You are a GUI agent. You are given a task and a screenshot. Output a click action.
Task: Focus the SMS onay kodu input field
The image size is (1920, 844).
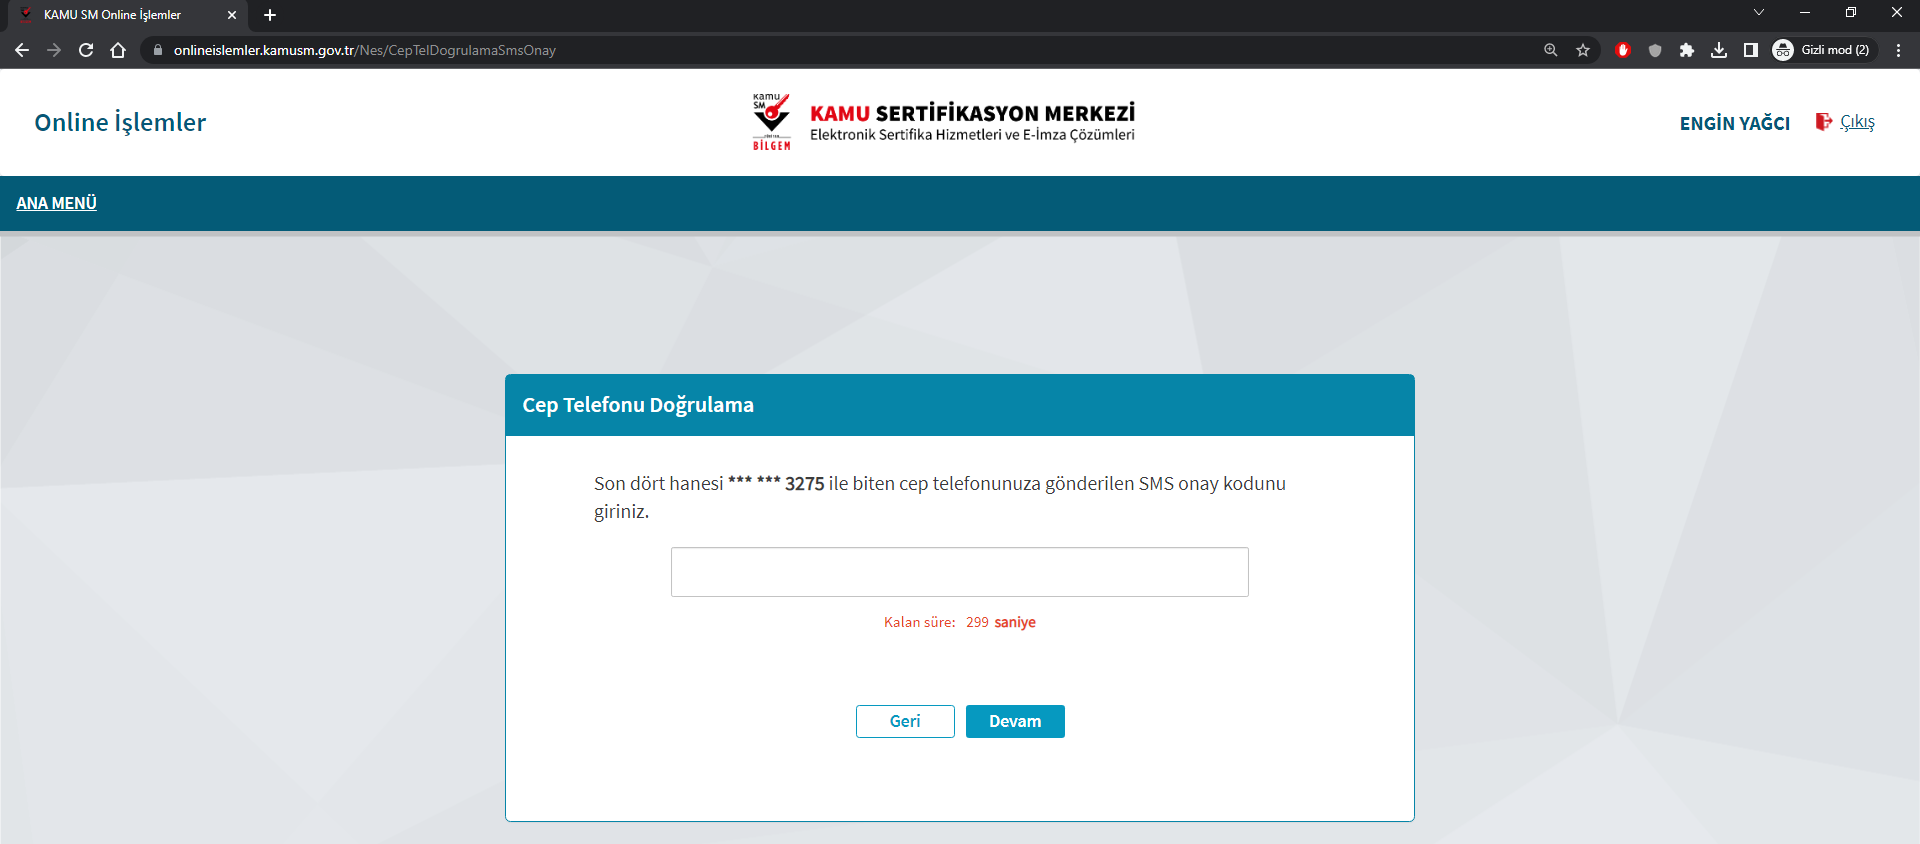pyautogui.click(x=959, y=572)
